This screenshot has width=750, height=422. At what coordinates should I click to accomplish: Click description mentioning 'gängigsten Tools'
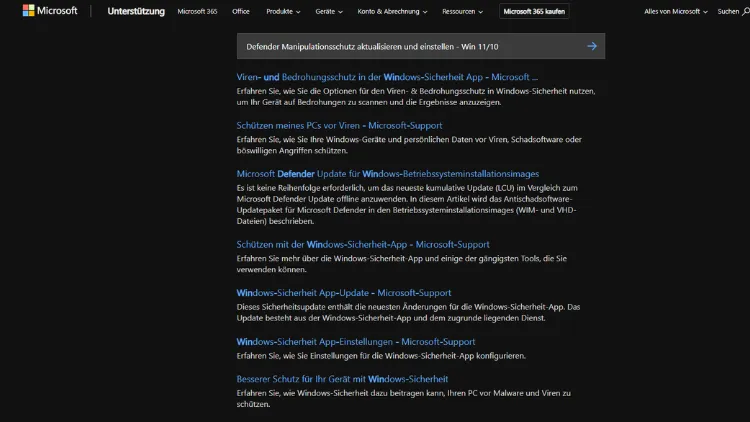401,264
